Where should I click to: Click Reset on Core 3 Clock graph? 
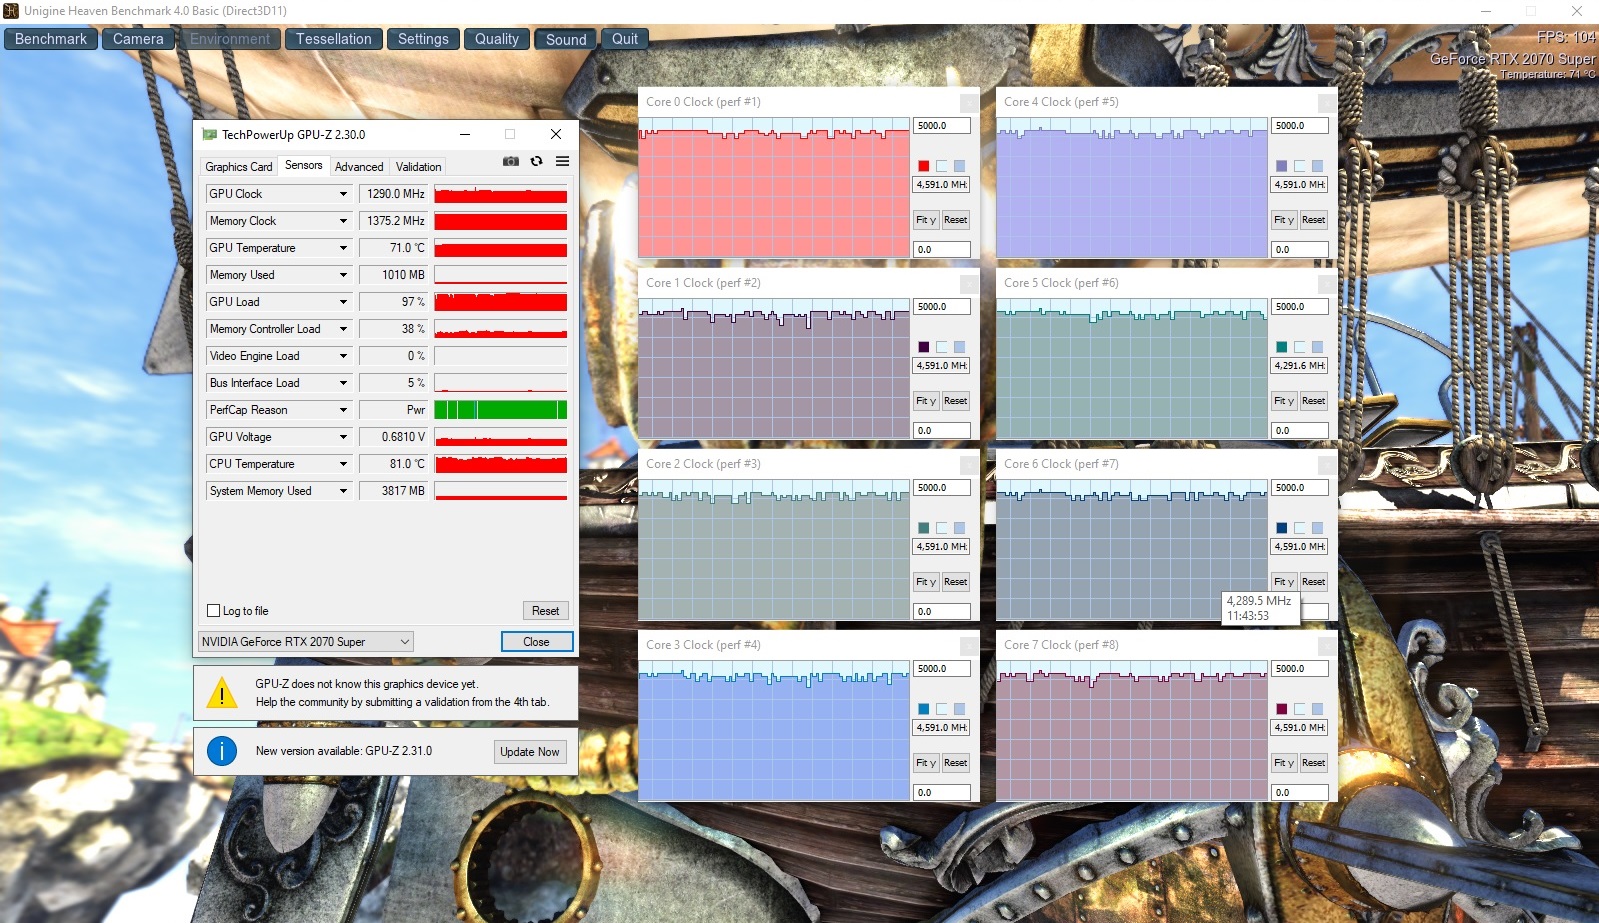[956, 763]
